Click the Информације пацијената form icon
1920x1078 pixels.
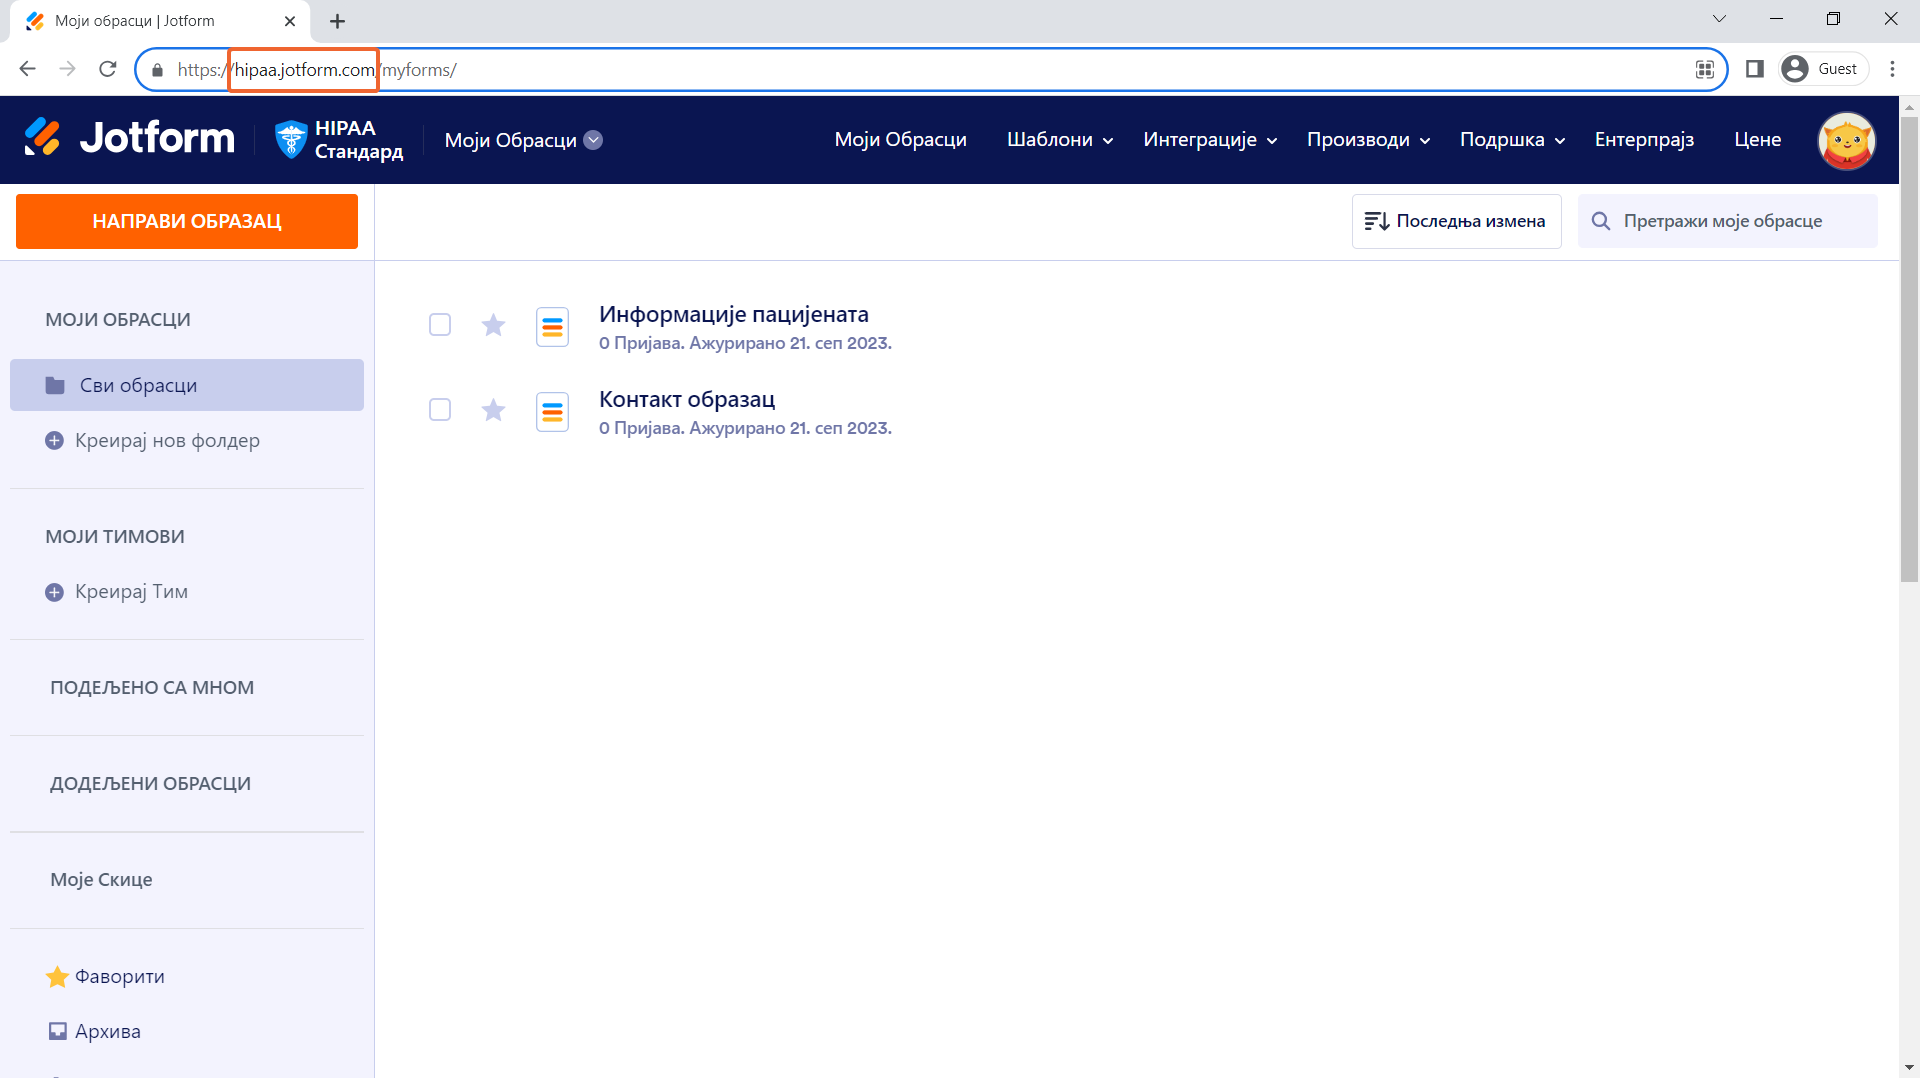point(552,327)
